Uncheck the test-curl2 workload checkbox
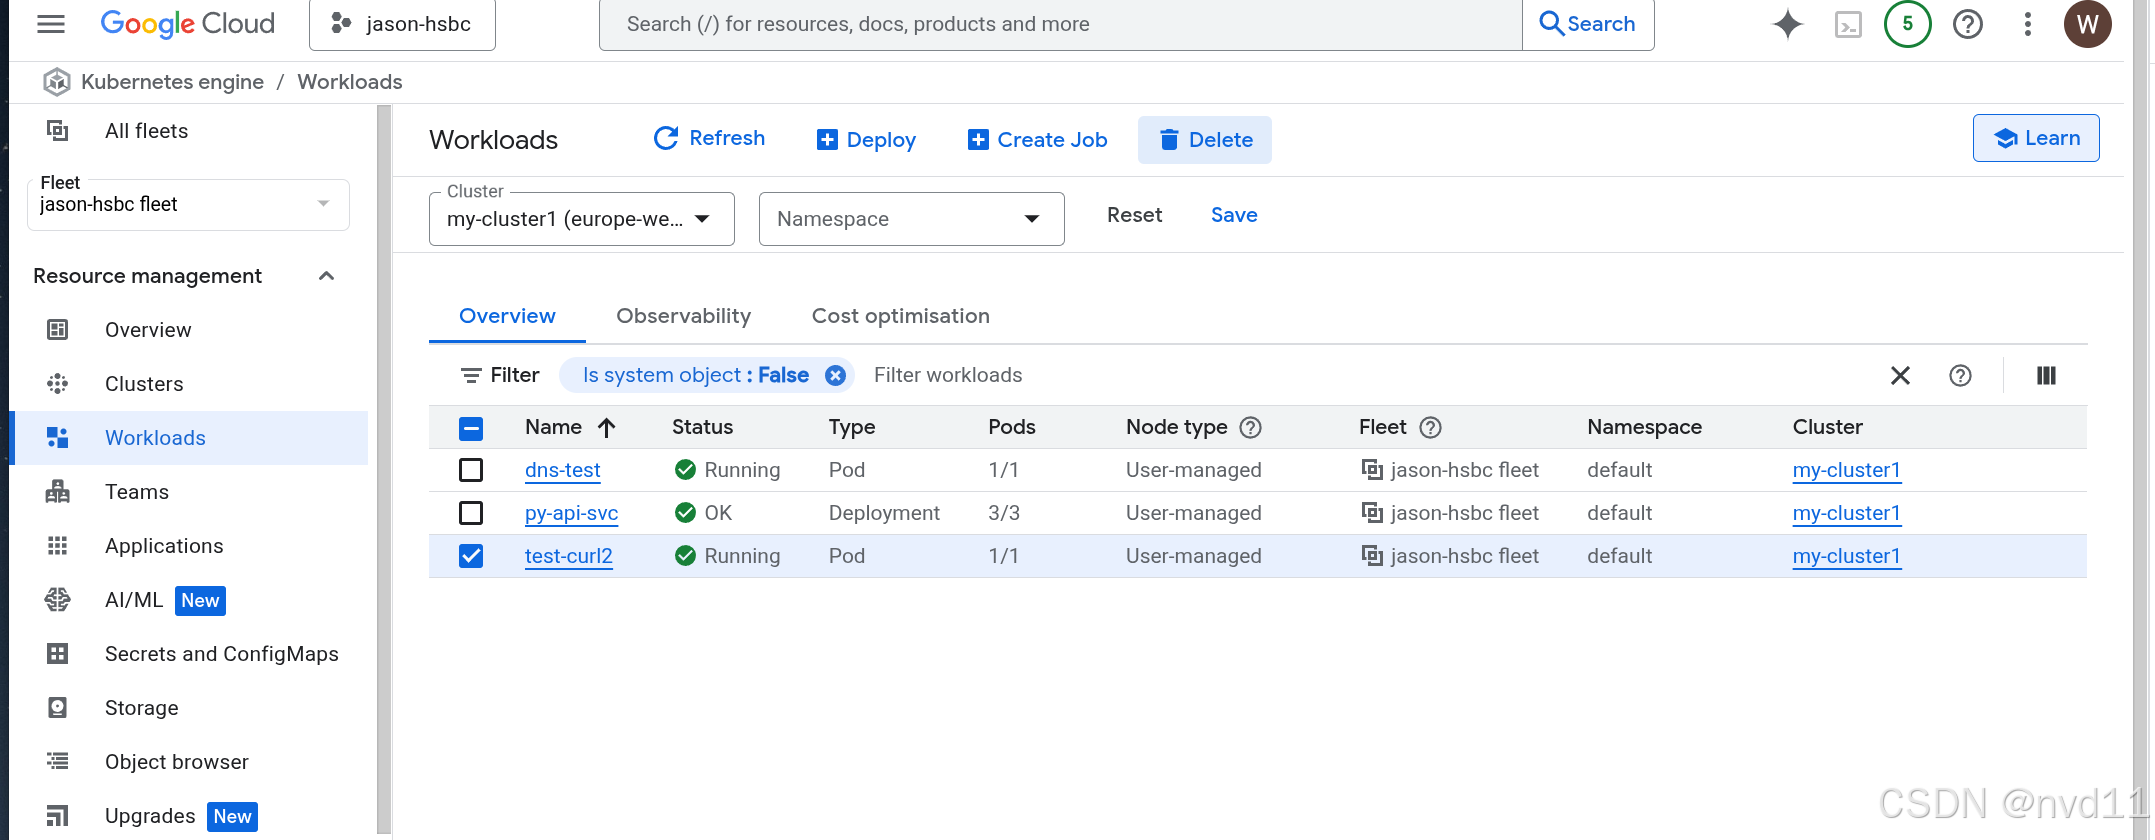The width and height of the screenshot is (2155, 840). tap(471, 556)
